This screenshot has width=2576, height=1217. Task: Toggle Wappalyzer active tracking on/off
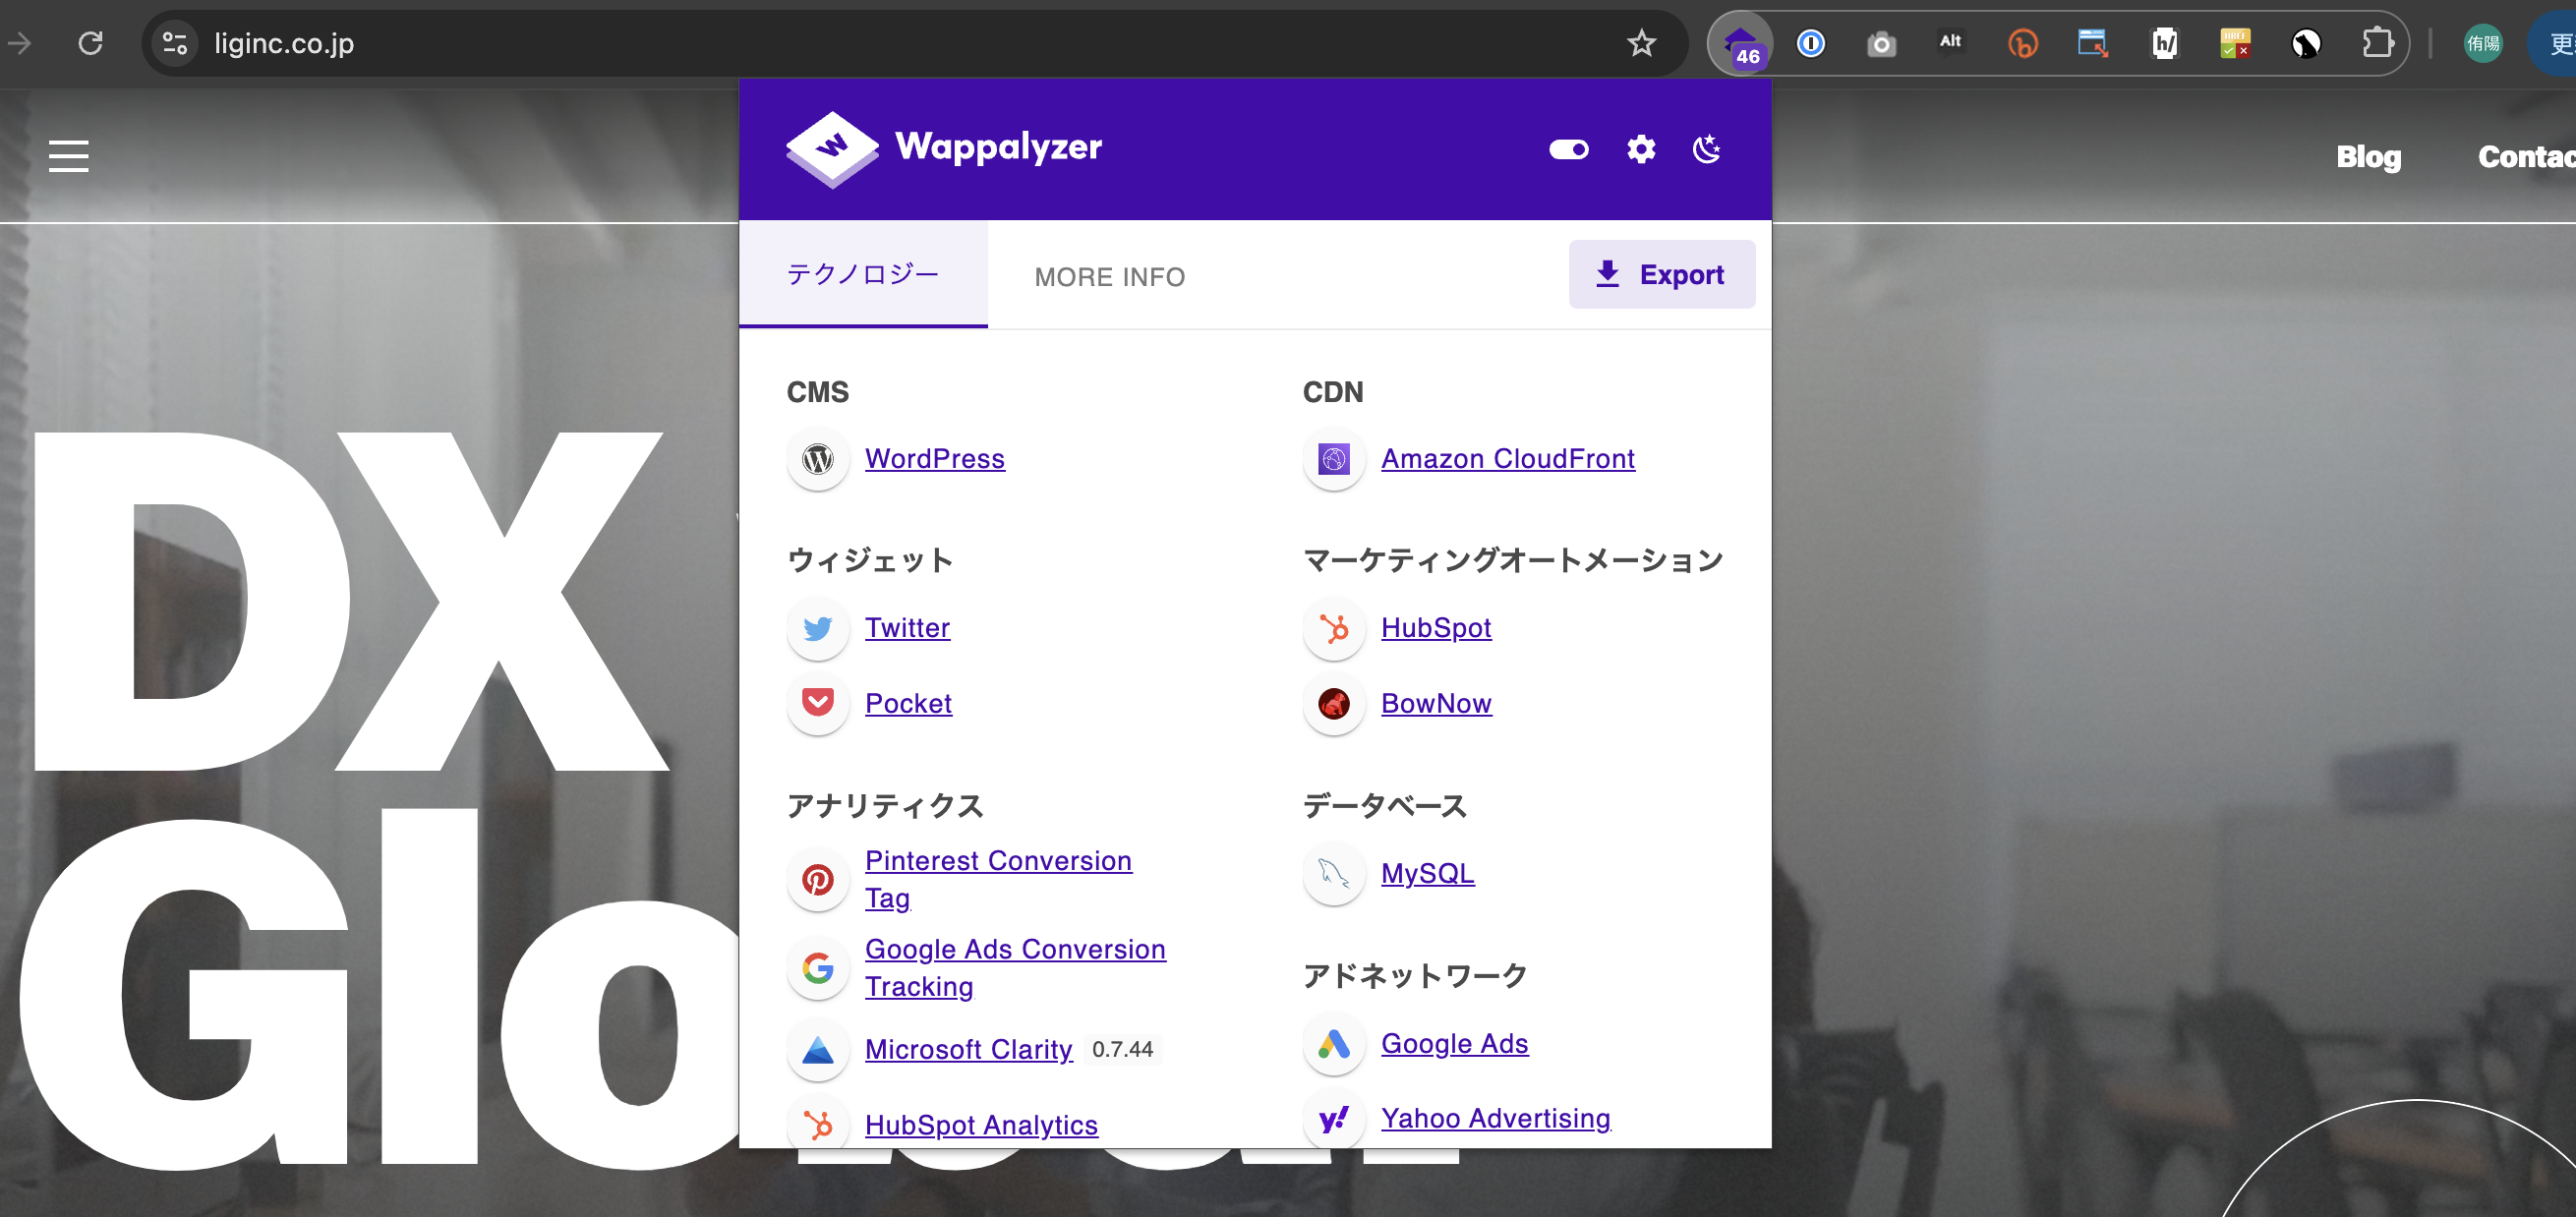coord(1569,147)
